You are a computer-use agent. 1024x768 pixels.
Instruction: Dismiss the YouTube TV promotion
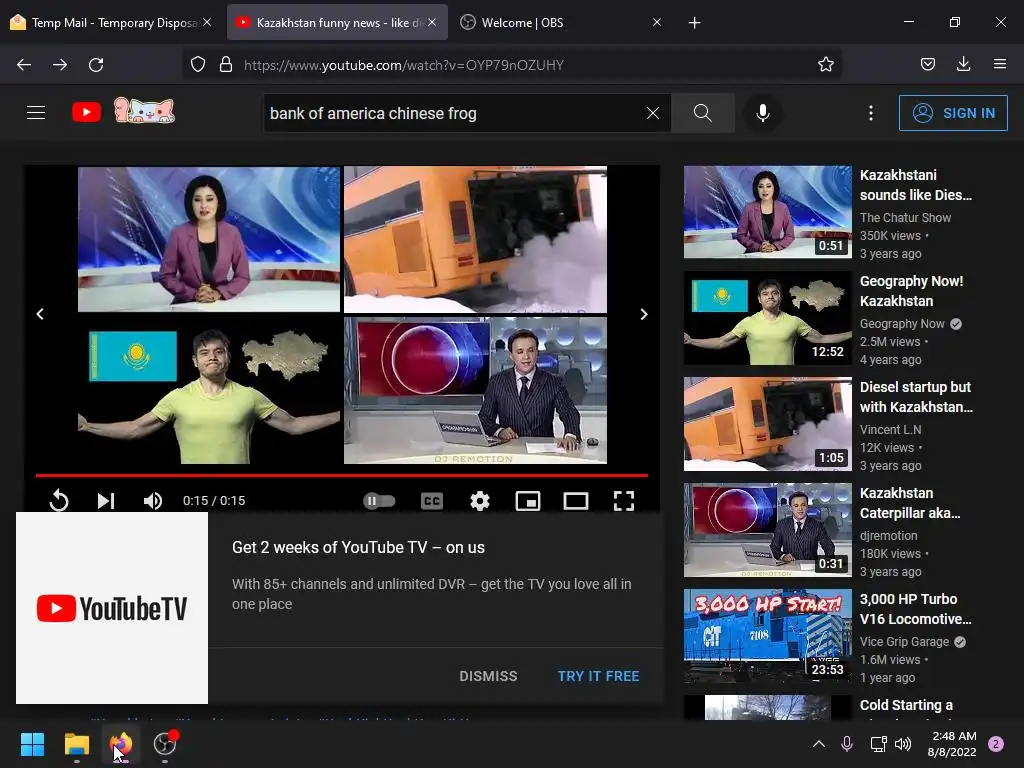point(488,676)
